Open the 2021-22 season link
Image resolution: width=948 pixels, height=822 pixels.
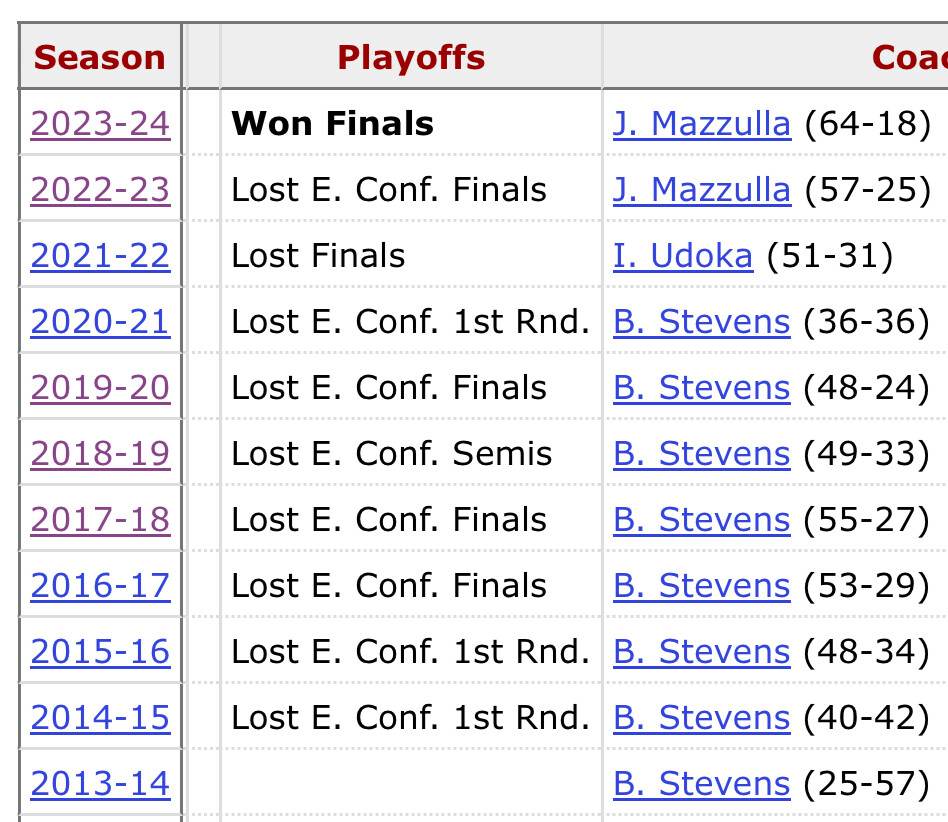tap(100, 256)
